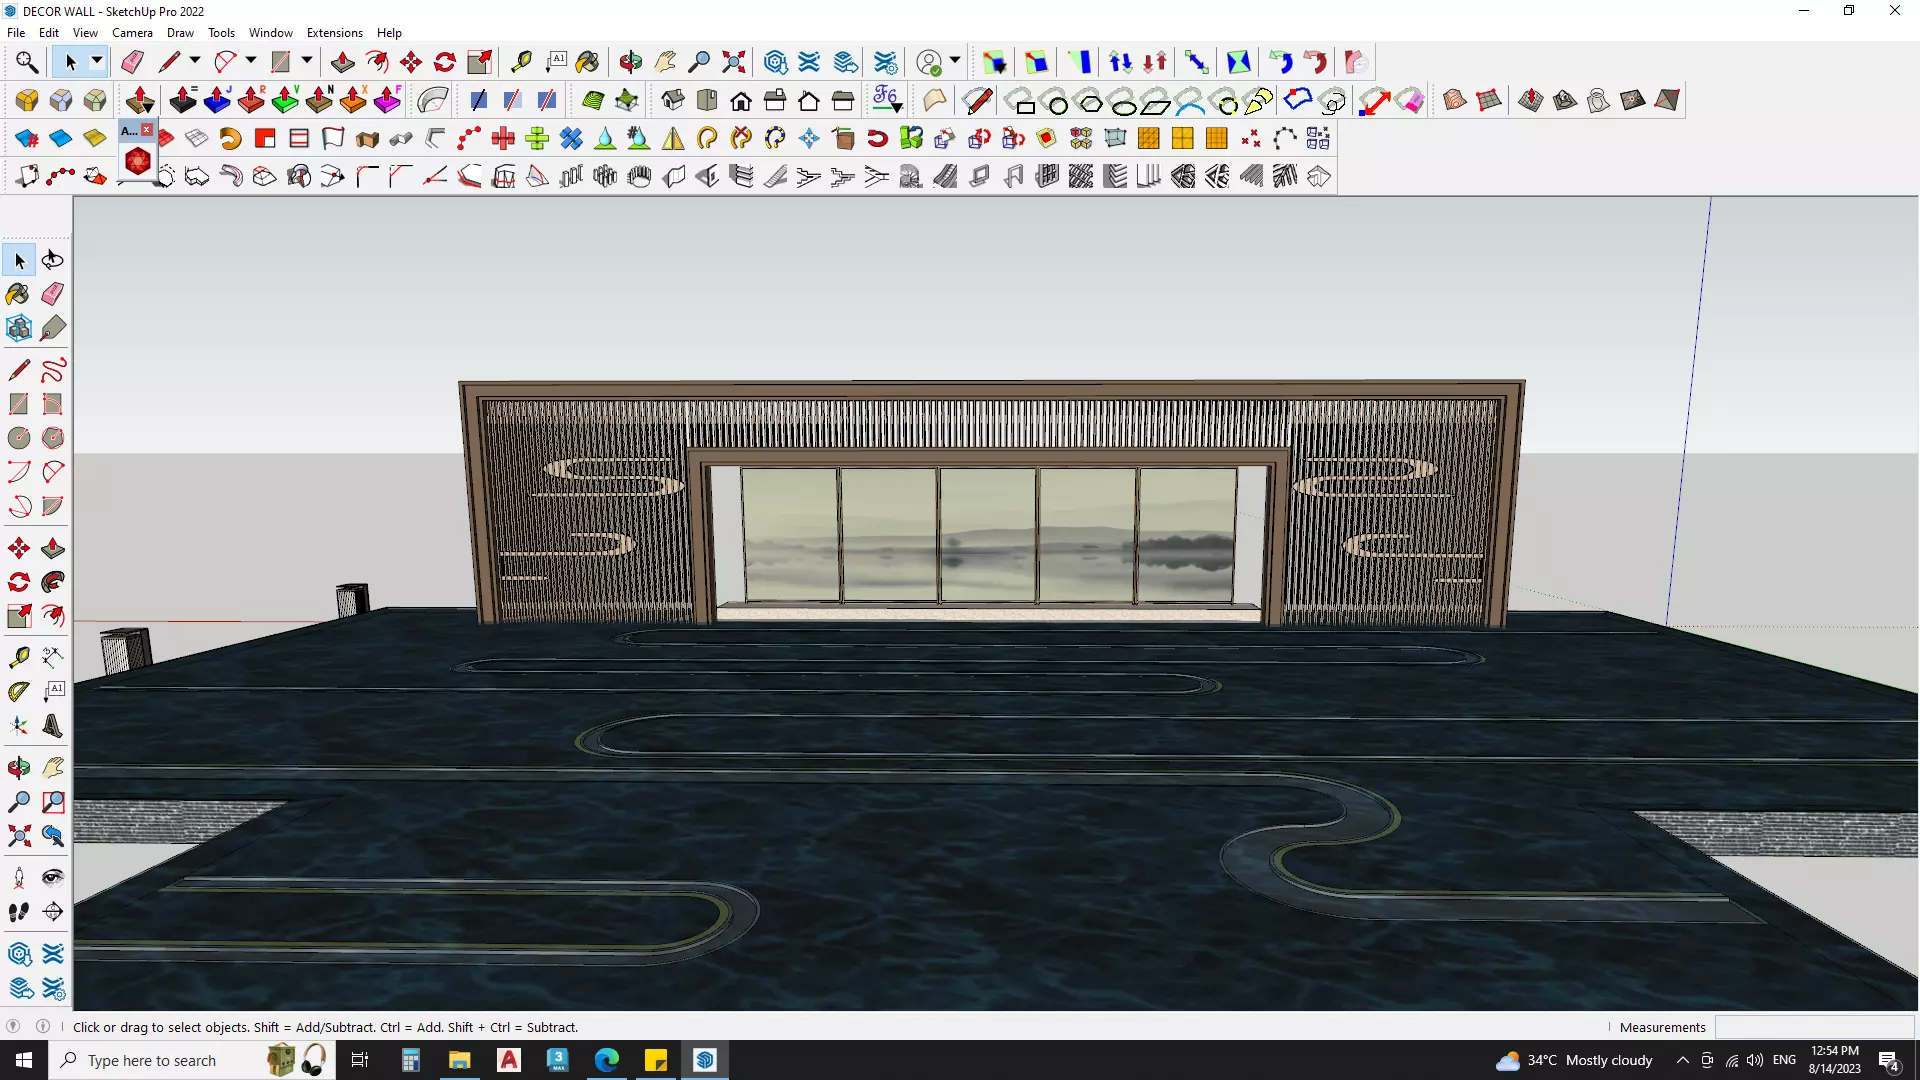Viewport: 1920px width, 1080px height.
Task: Select the Circle tool in the left toolbox
Action: [19, 438]
